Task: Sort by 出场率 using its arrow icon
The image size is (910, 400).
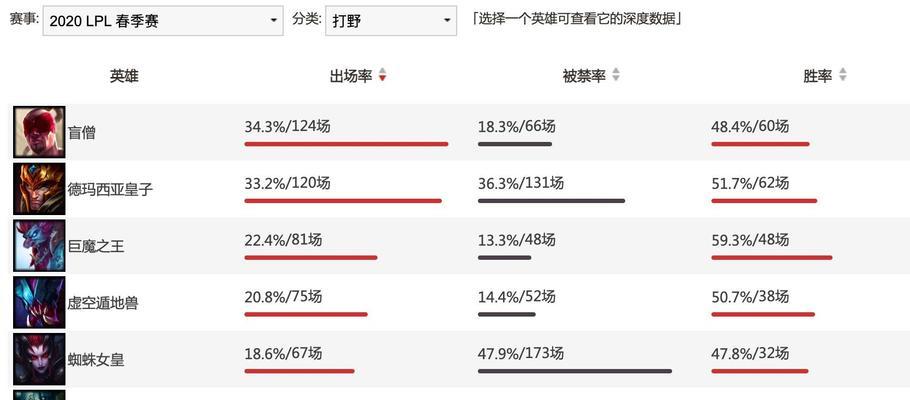Action: [x=382, y=75]
